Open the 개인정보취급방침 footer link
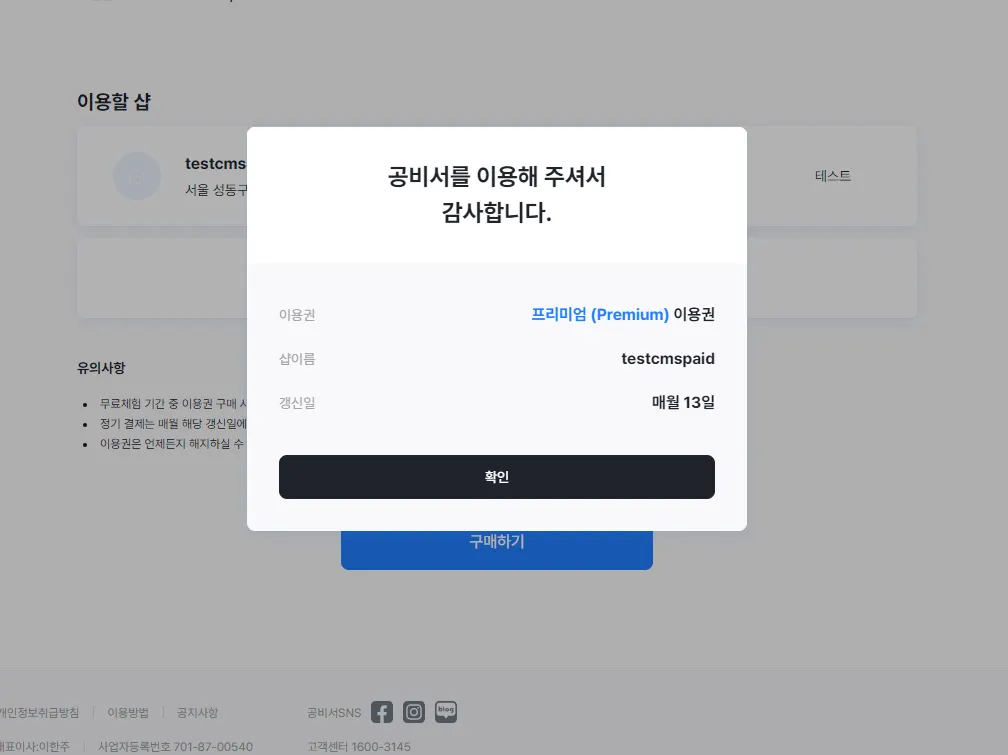This screenshot has height=755, width=1008. pyautogui.click(x=39, y=713)
